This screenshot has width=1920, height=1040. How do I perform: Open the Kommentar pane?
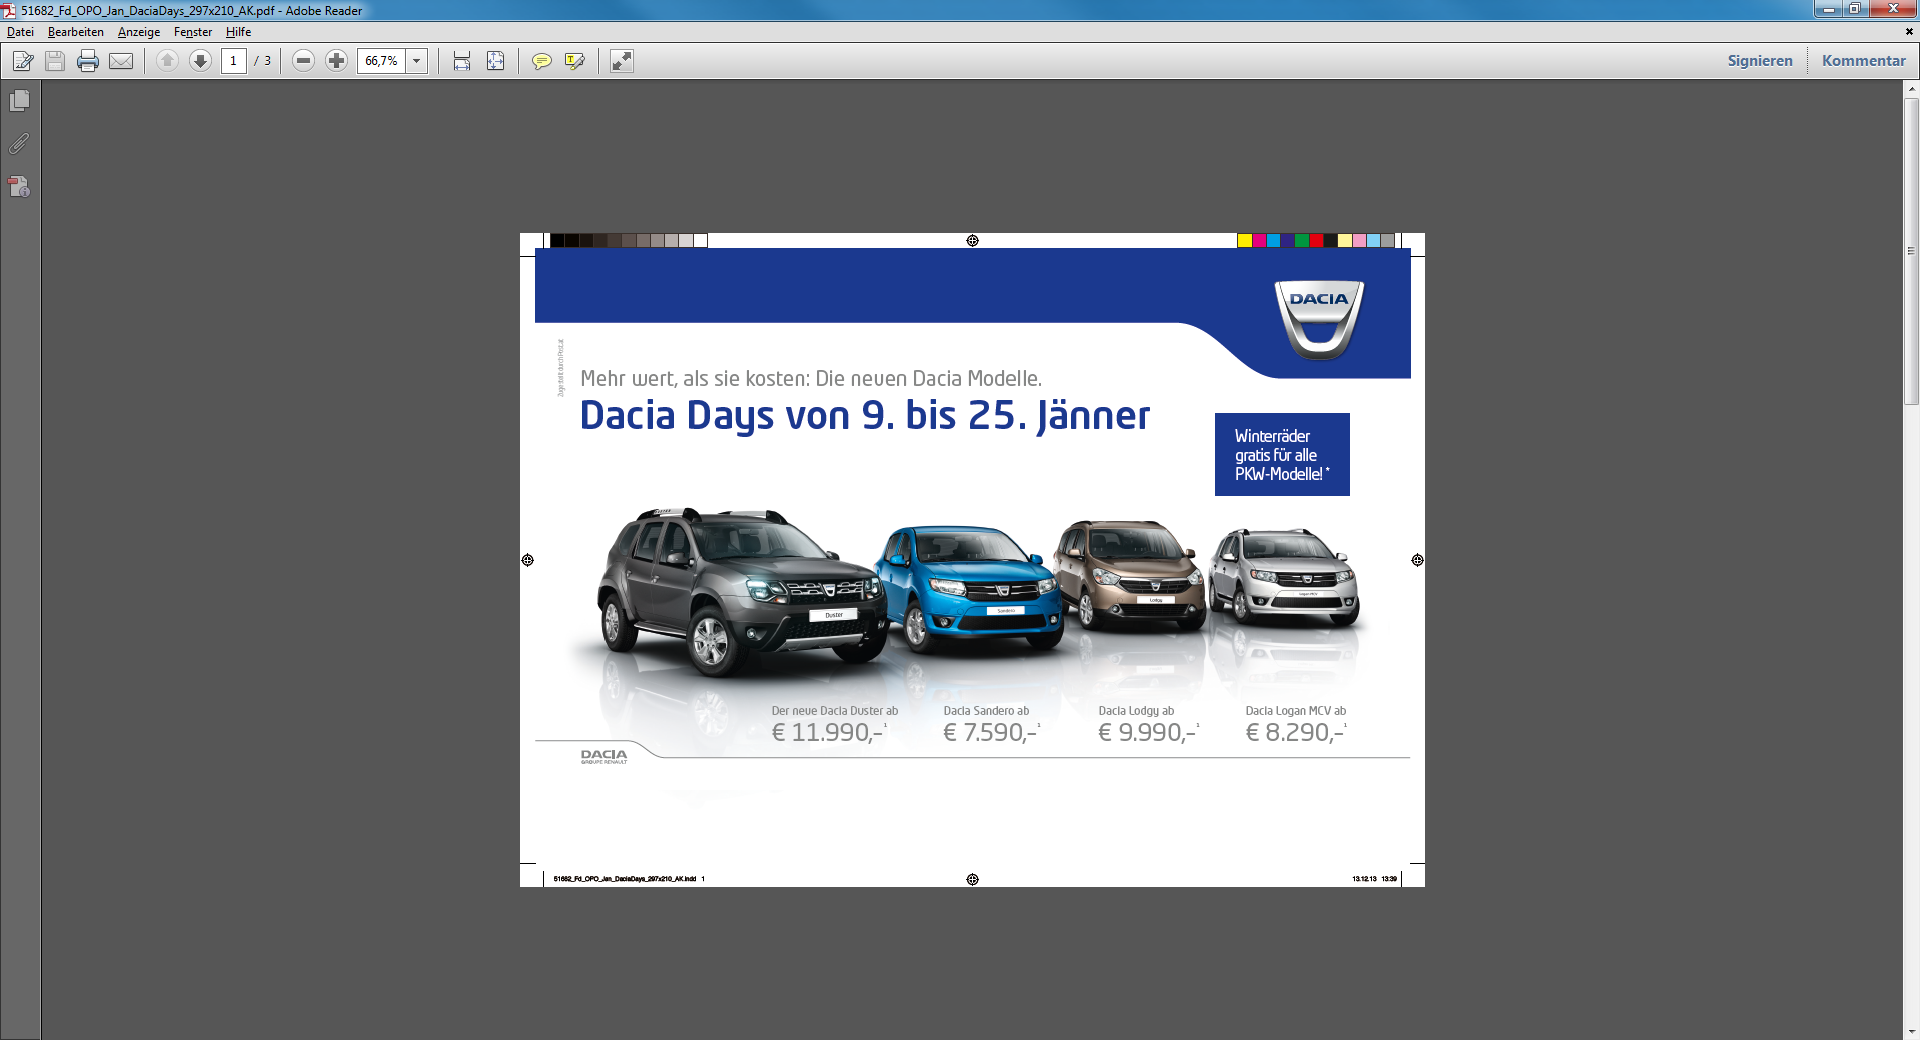pyautogui.click(x=1863, y=61)
